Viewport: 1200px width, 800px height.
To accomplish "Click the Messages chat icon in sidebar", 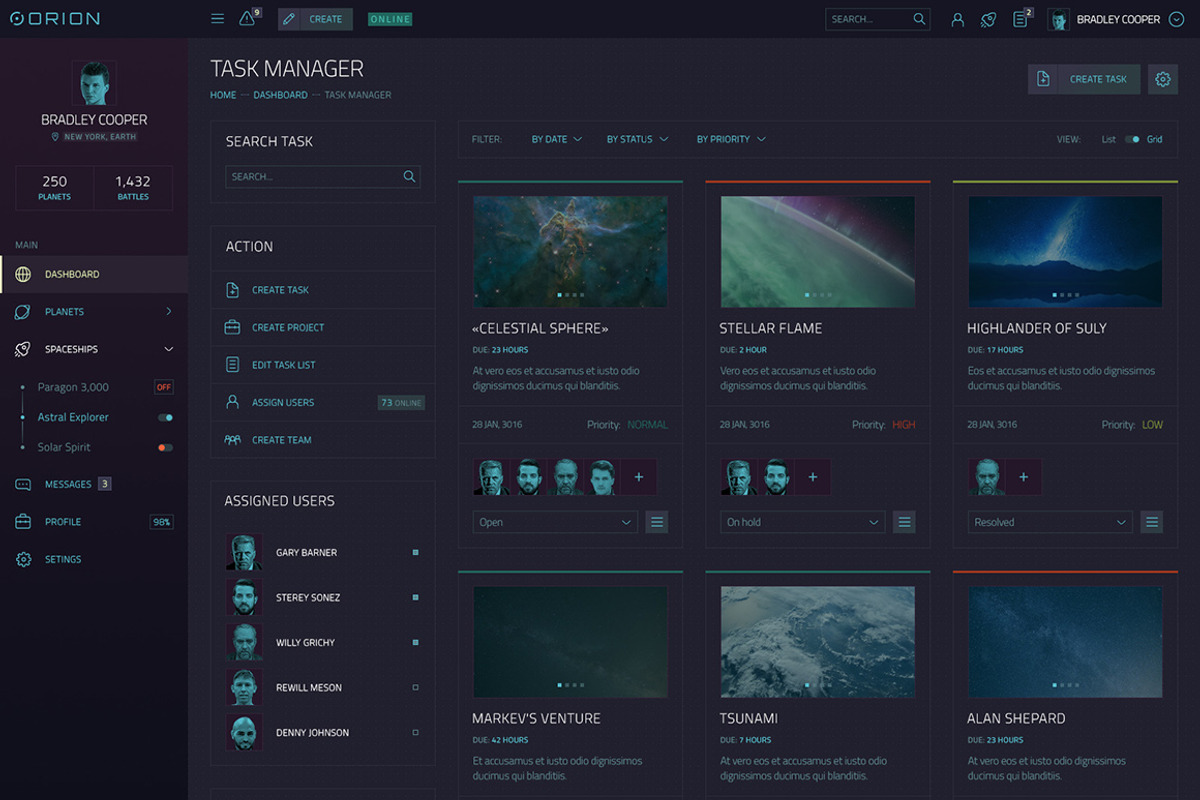I will [x=23, y=484].
